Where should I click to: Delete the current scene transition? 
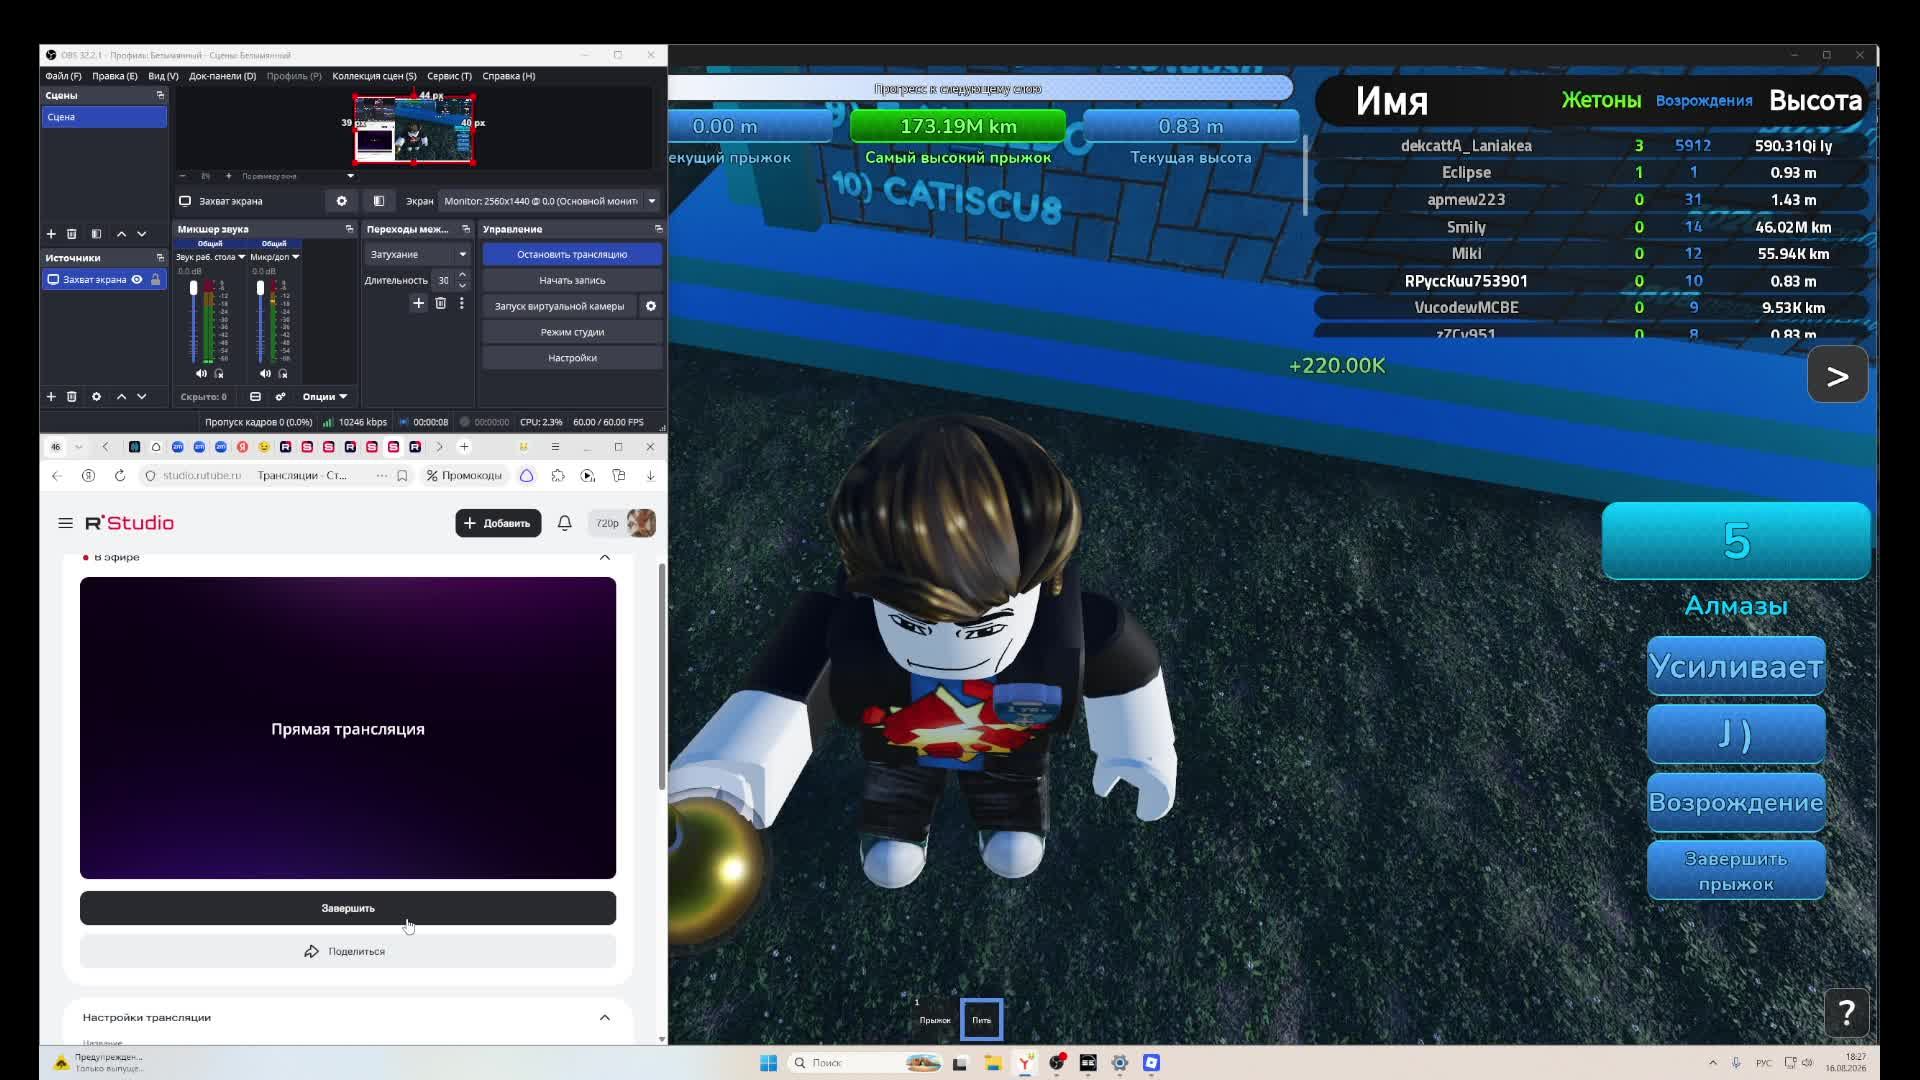[x=441, y=303]
